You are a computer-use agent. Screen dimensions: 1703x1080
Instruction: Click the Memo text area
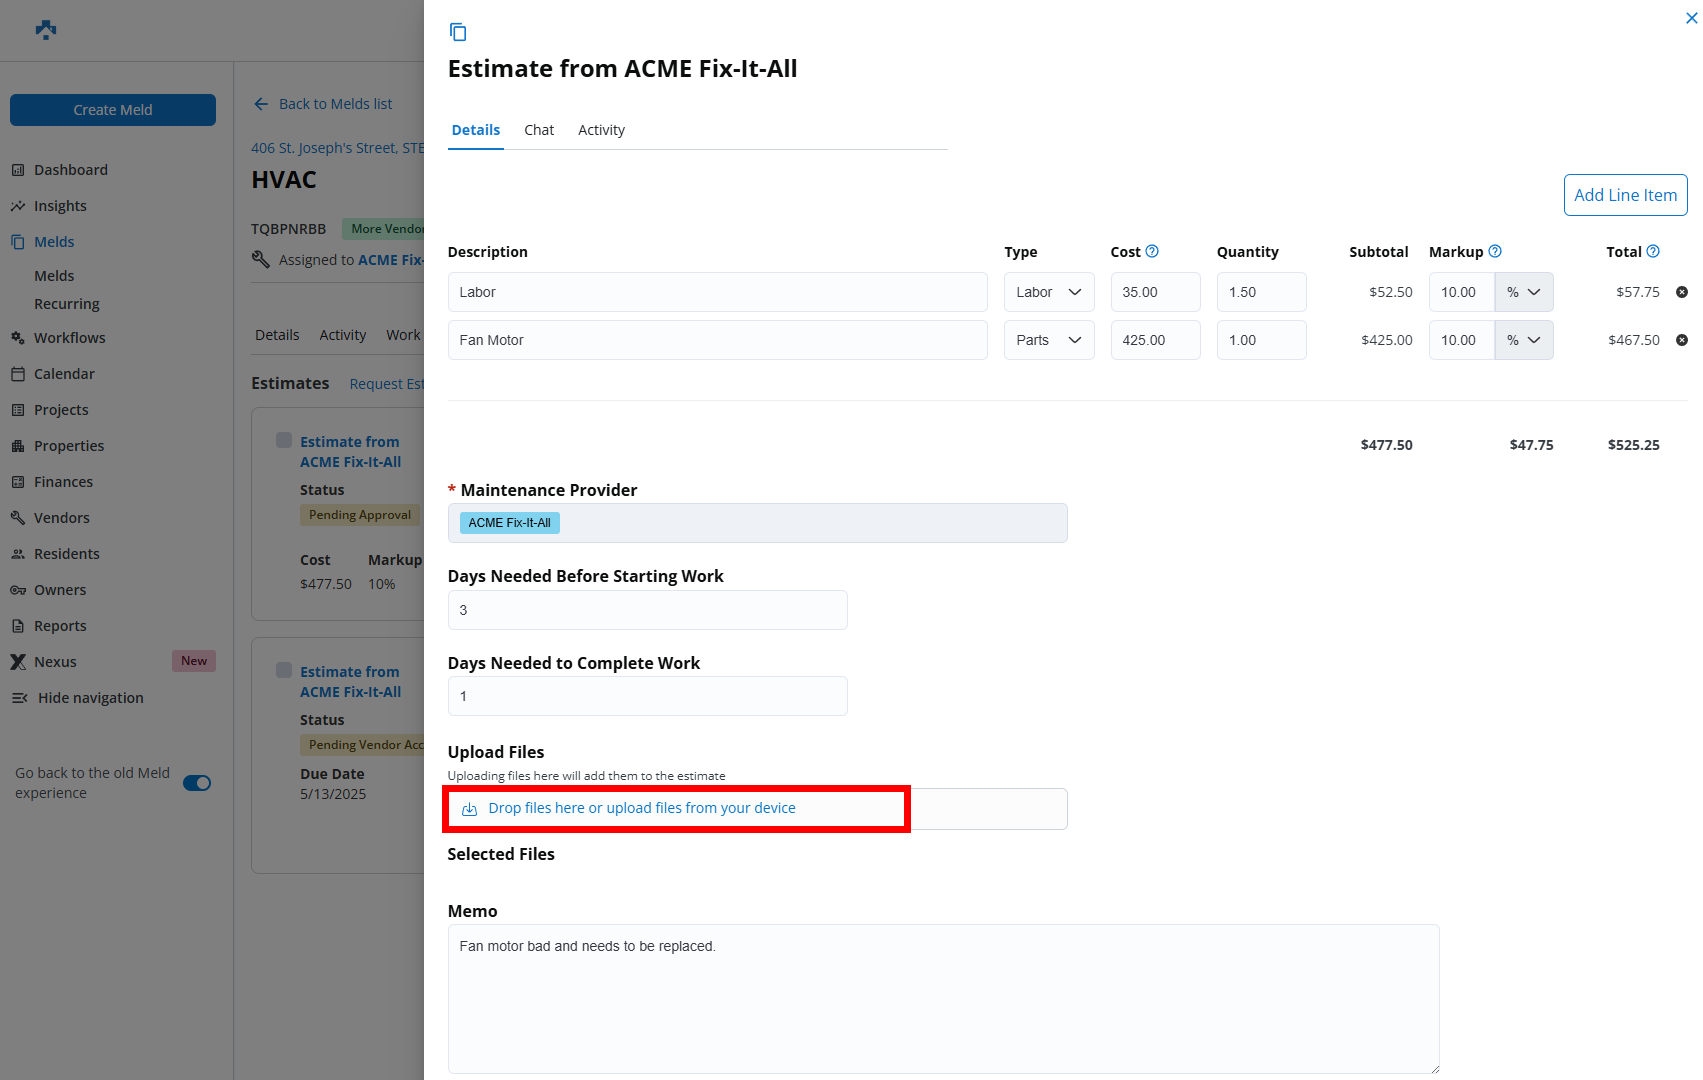[943, 998]
